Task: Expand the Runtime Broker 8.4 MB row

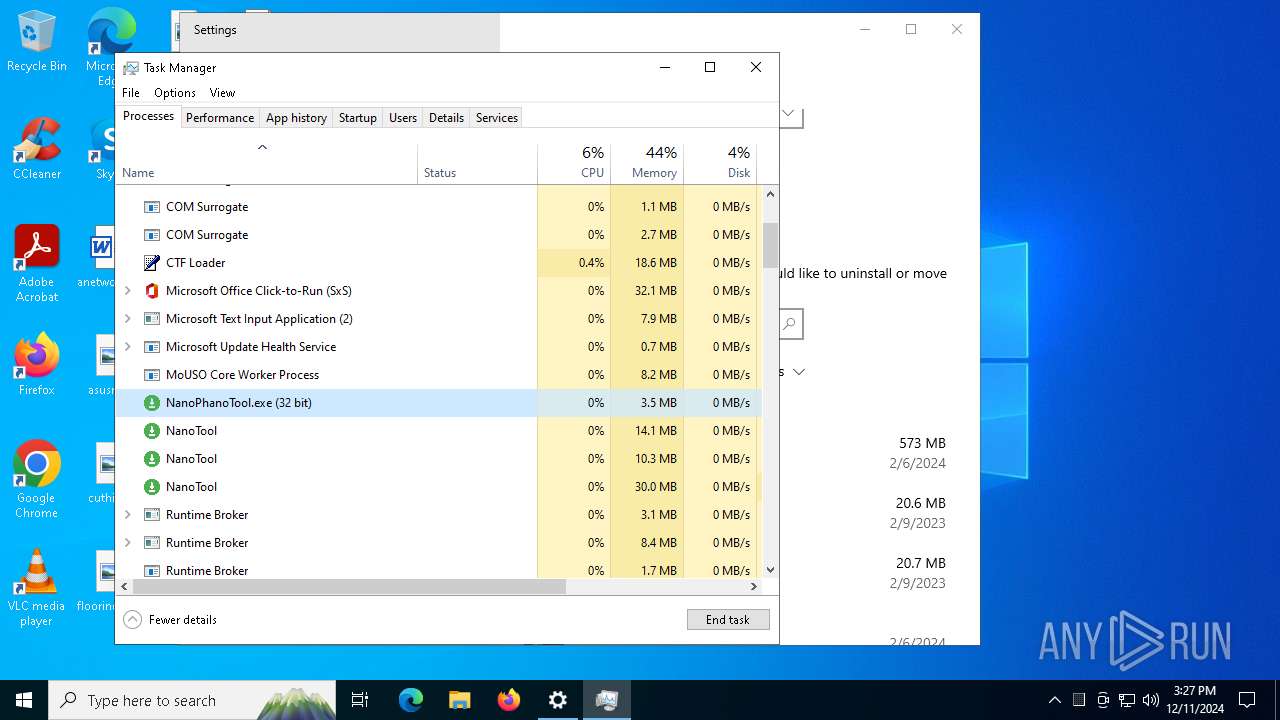Action: point(128,543)
